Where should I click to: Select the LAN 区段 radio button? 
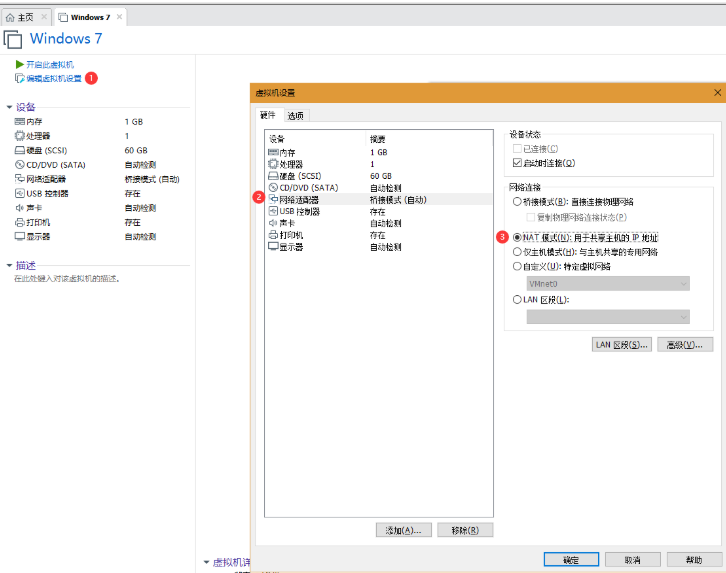tap(517, 299)
